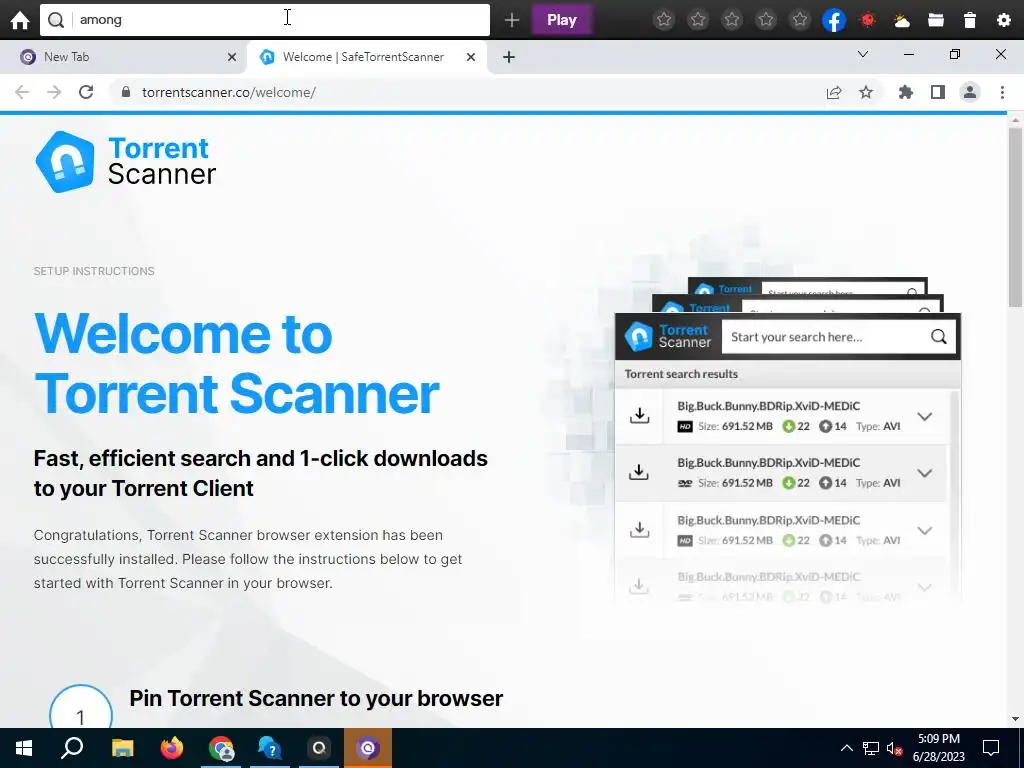Reload the page
Viewport: 1024px width, 768px height.
(x=86, y=92)
